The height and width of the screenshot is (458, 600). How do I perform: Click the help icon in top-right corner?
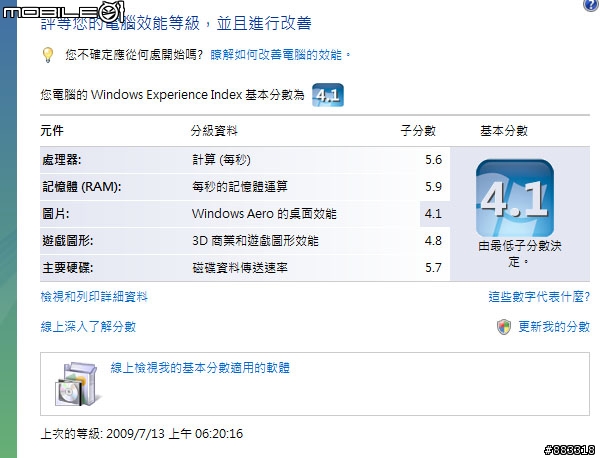(591, 5)
